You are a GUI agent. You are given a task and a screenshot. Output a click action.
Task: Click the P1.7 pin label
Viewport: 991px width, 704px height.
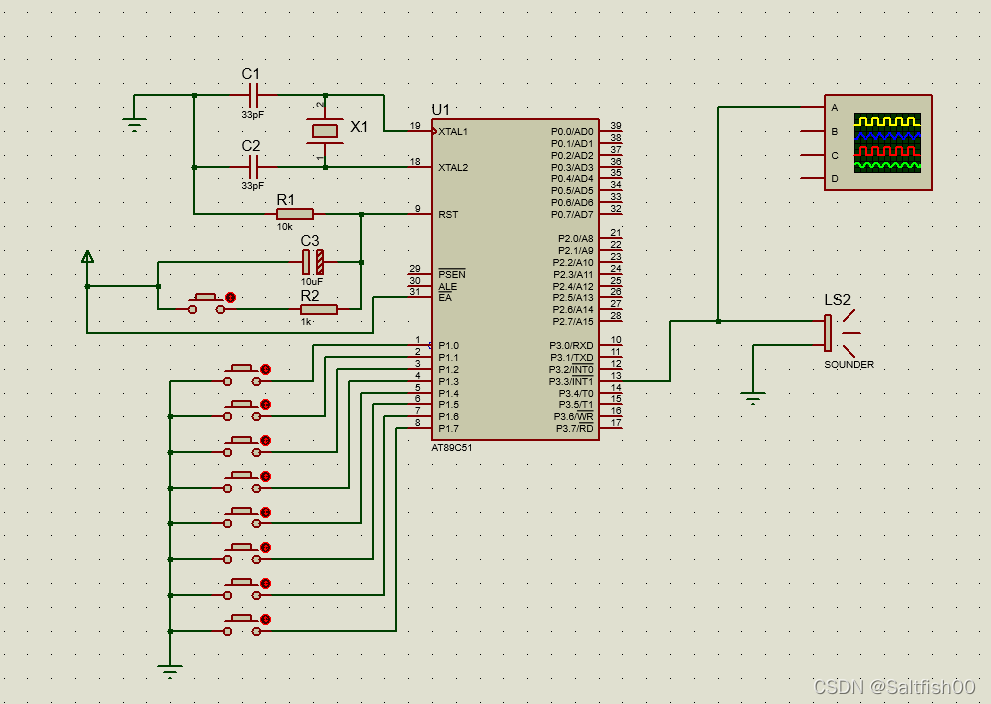(449, 429)
